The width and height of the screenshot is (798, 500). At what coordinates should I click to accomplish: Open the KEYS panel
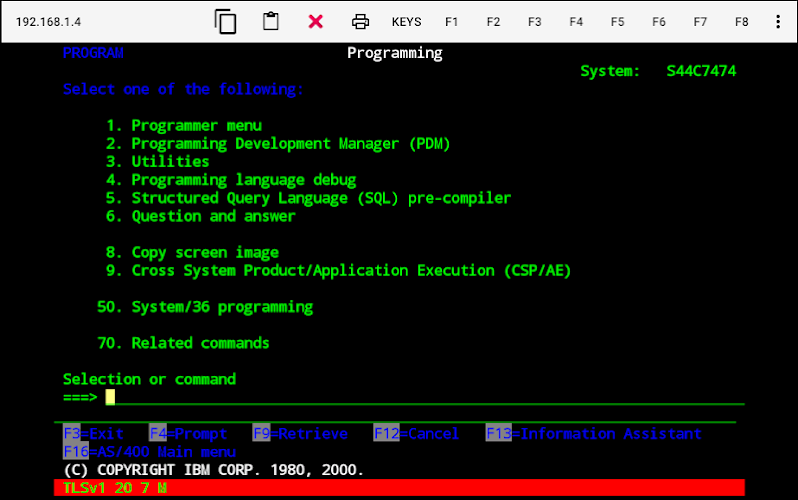coord(406,22)
